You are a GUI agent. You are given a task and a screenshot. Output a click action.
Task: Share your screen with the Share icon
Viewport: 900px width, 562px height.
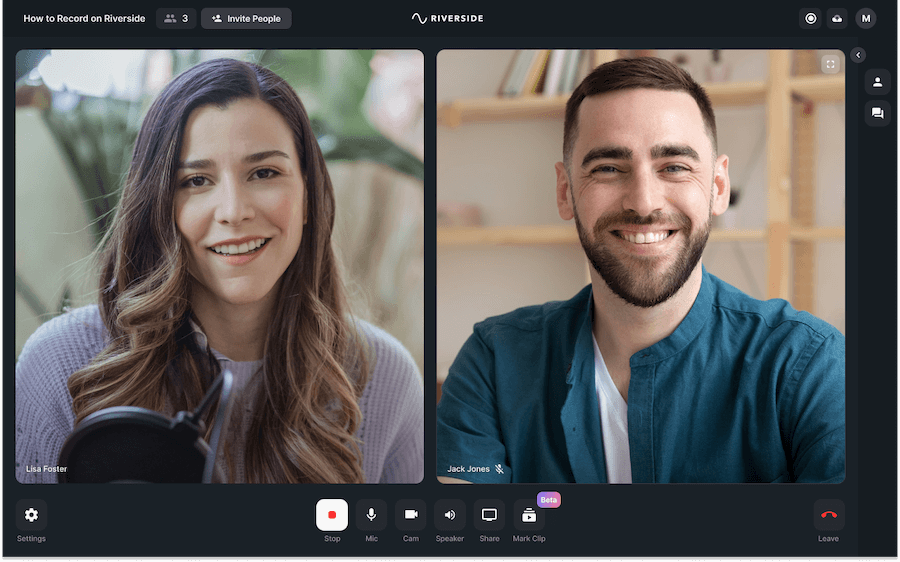489,514
